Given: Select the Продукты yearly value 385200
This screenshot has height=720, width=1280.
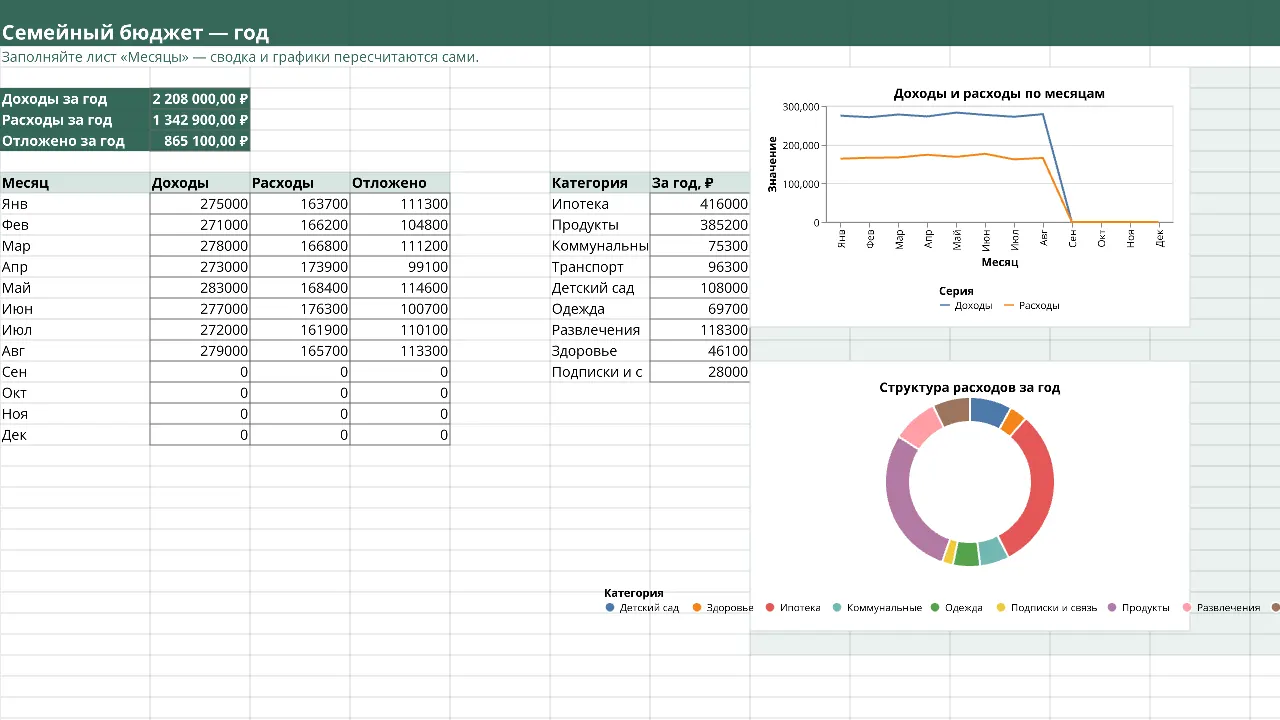Looking at the screenshot, I should [x=700, y=225].
